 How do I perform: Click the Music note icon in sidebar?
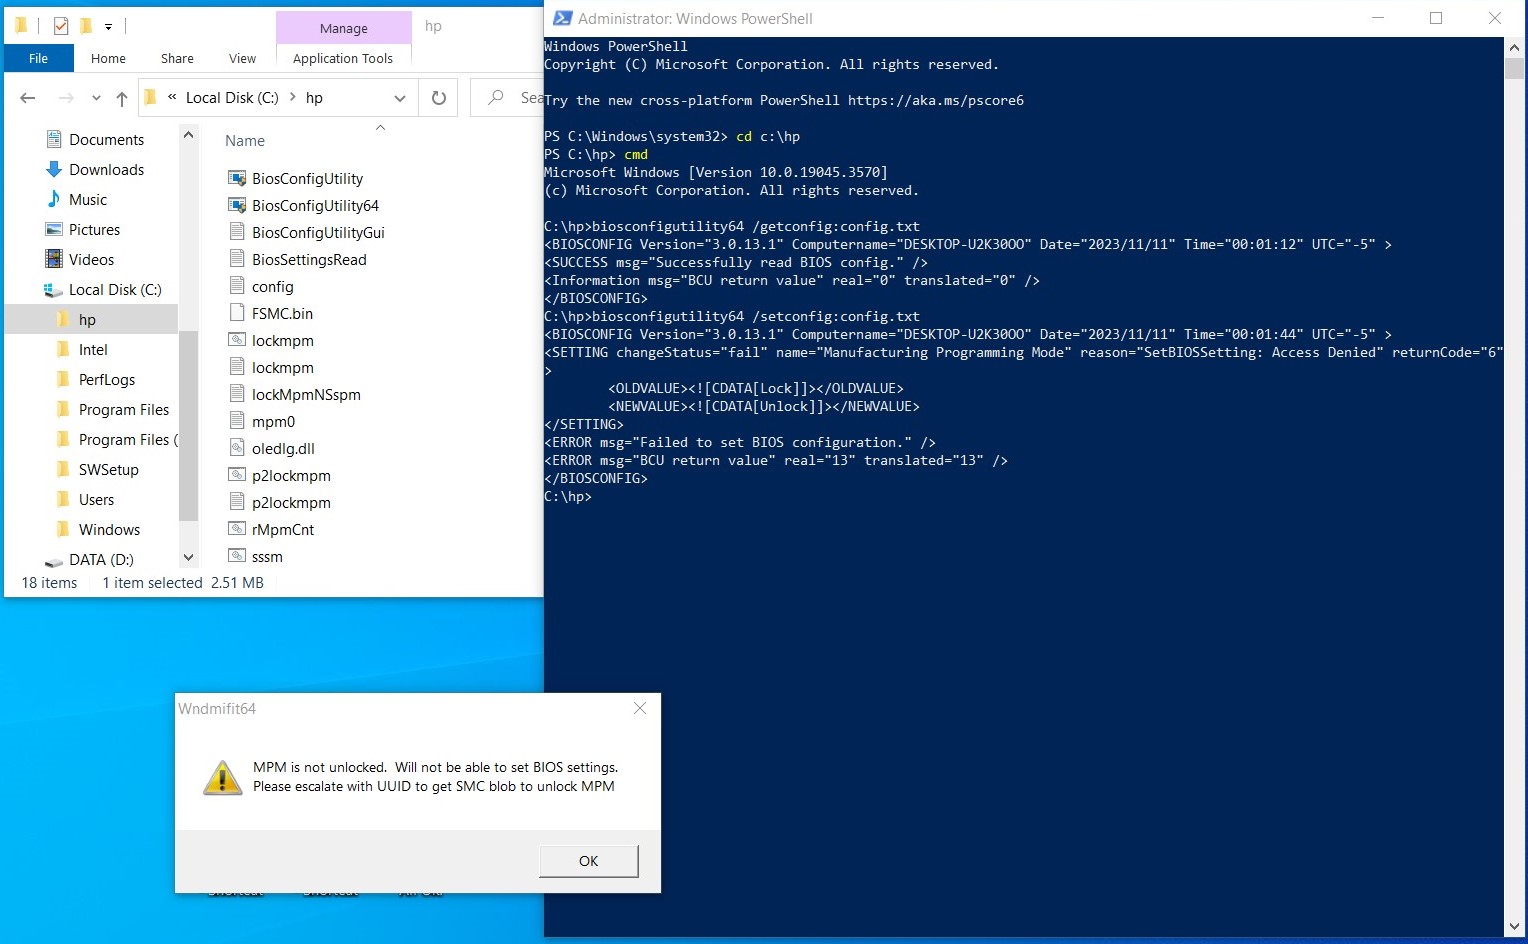click(x=54, y=200)
